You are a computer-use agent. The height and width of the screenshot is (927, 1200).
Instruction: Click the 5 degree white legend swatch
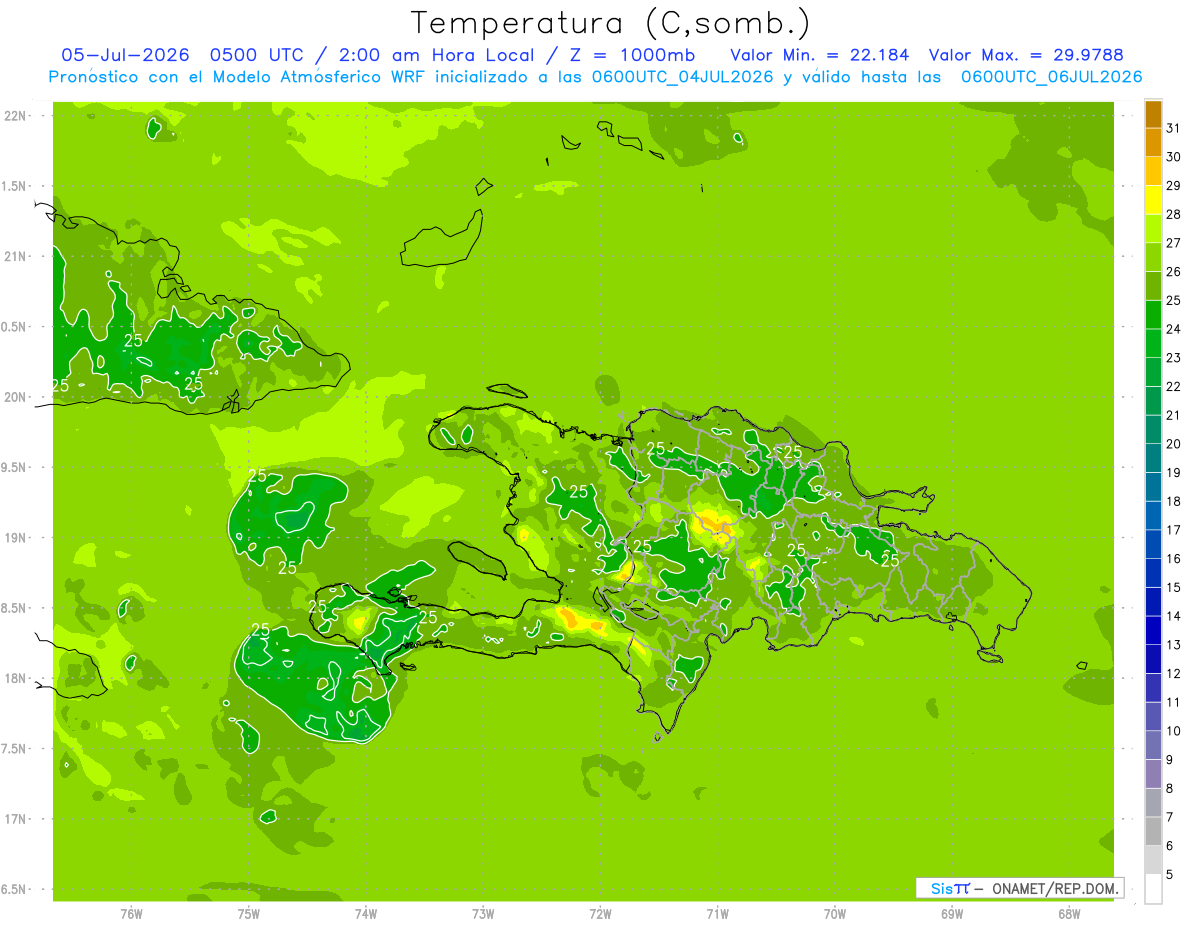pos(1153,889)
